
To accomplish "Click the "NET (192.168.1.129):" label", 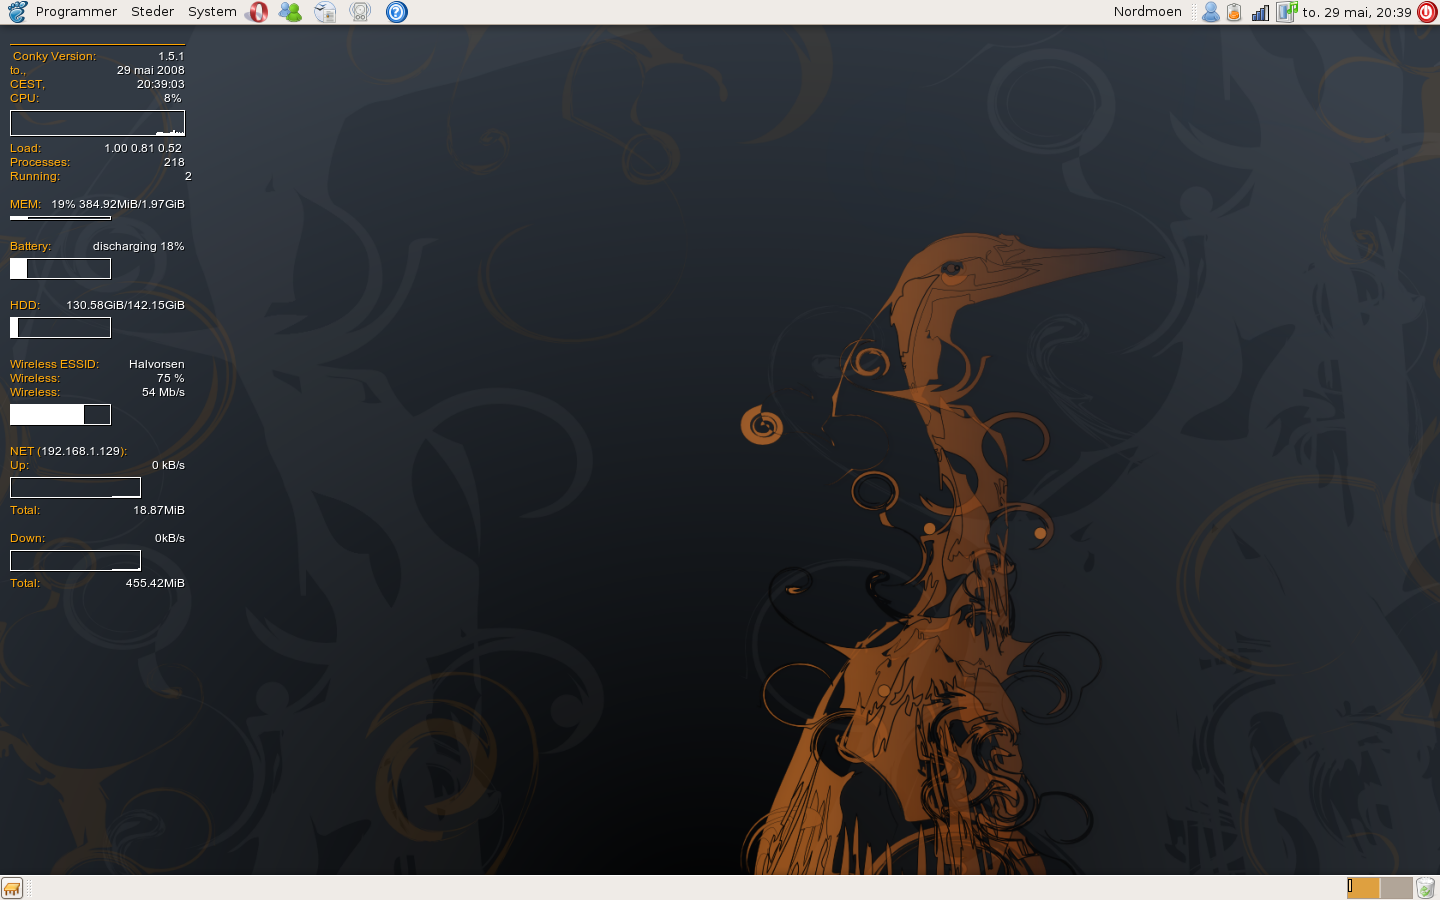I will (x=68, y=451).
